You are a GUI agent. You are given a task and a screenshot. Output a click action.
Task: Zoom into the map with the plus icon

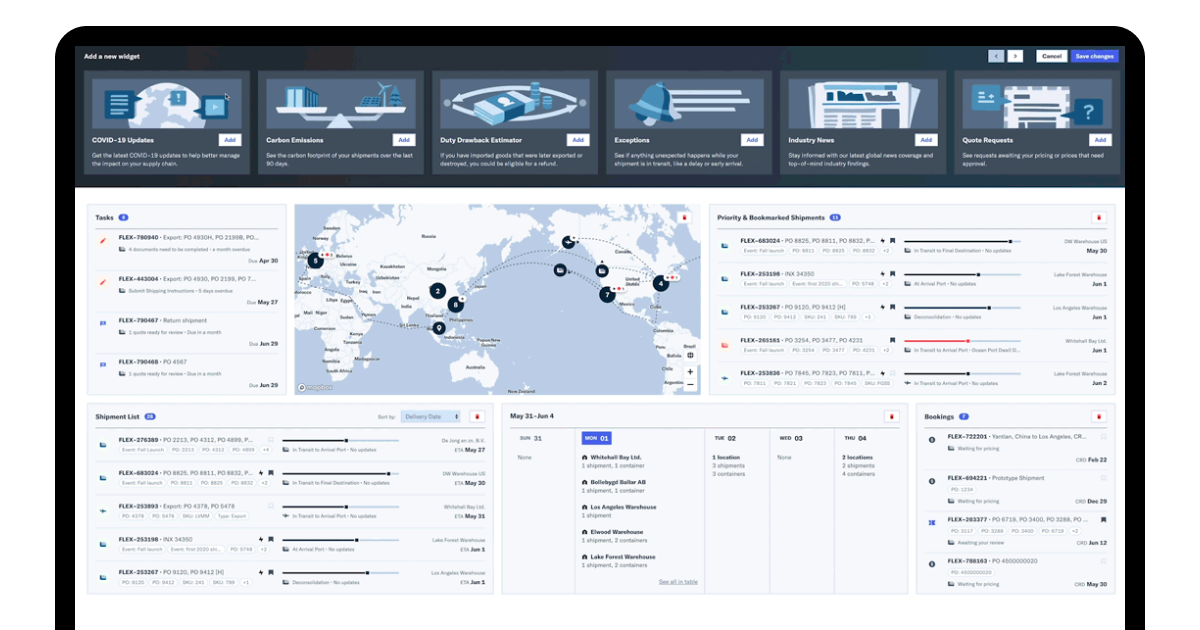(x=690, y=372)
